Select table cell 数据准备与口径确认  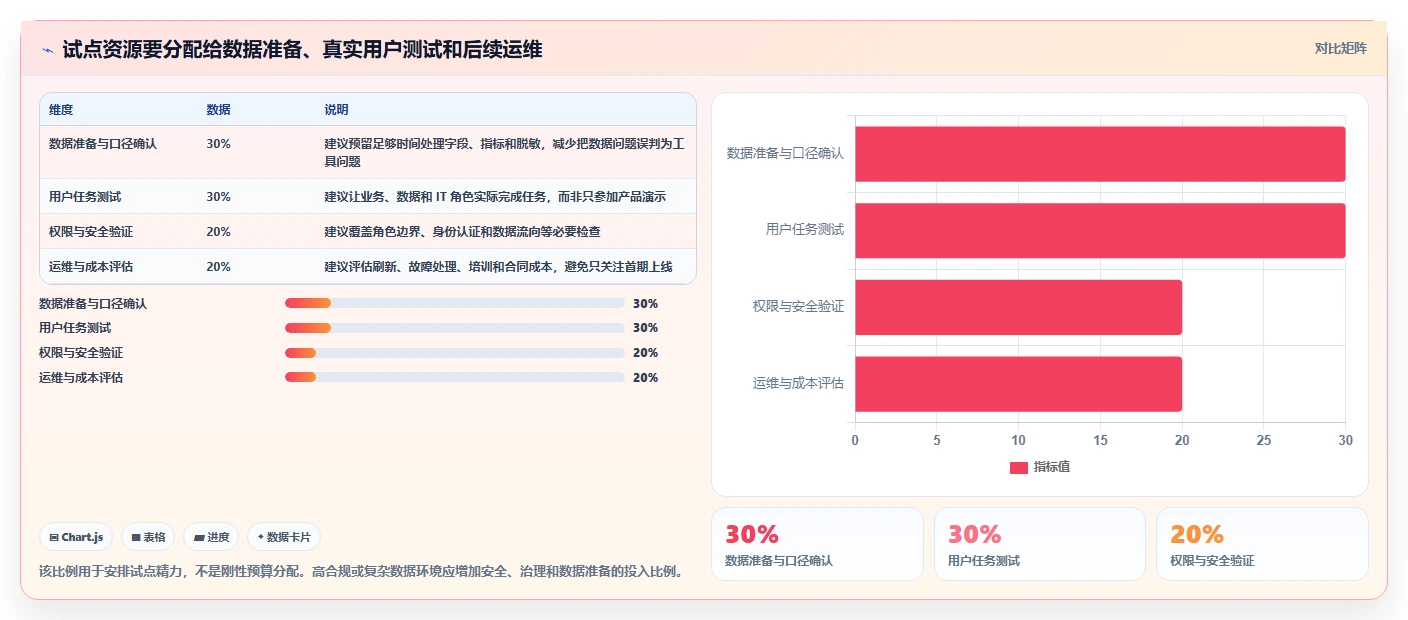point(103,144)
